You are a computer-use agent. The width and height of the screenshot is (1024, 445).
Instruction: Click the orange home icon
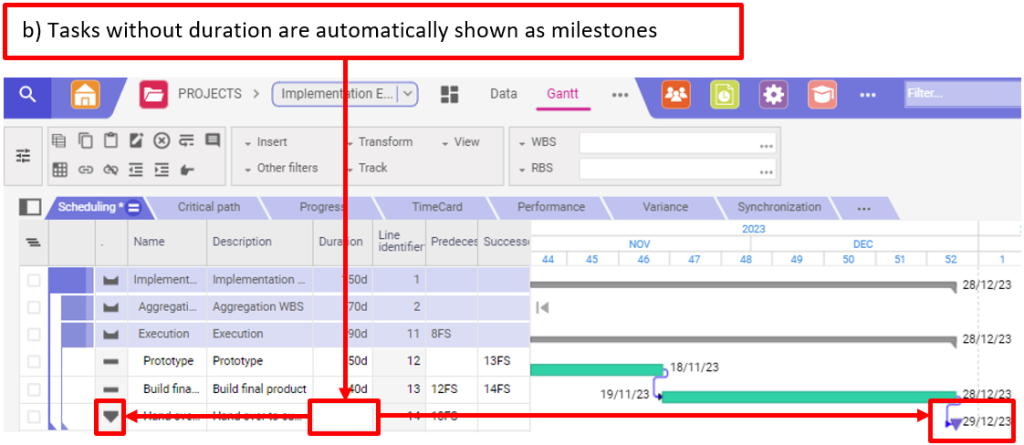[x=85, y=94]
